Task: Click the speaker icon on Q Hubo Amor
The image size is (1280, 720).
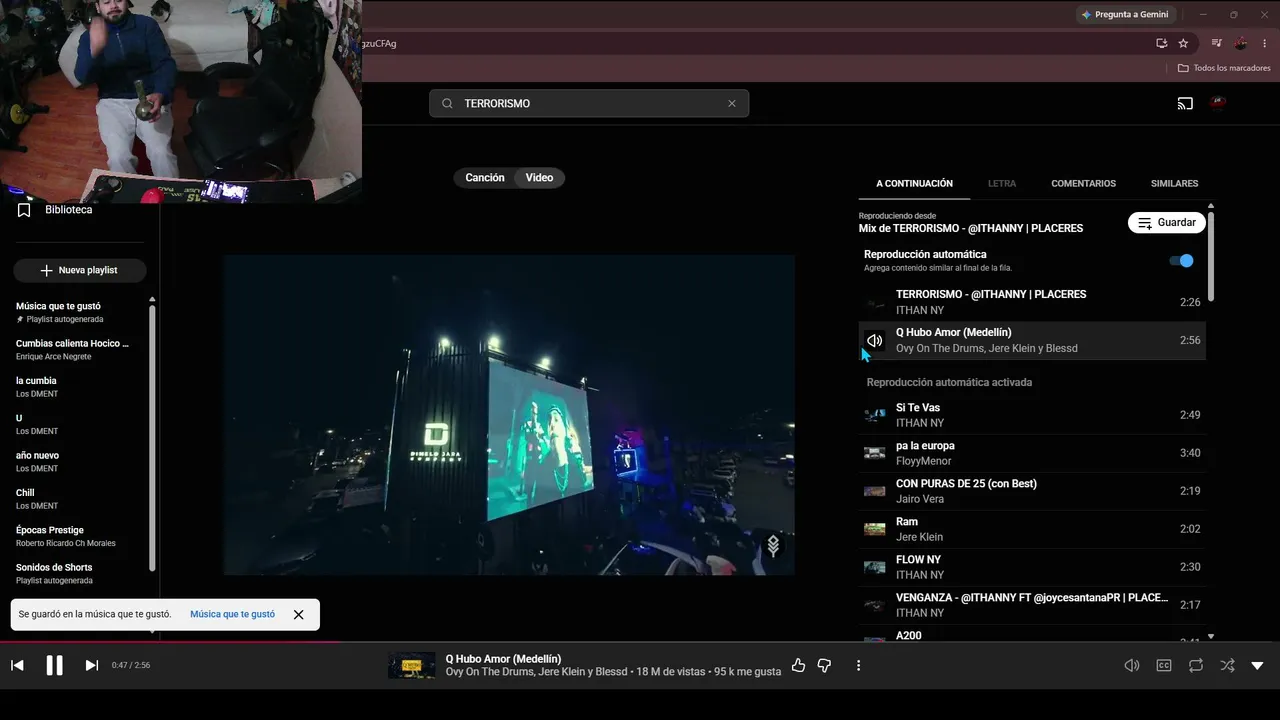Action: [875, 340]
